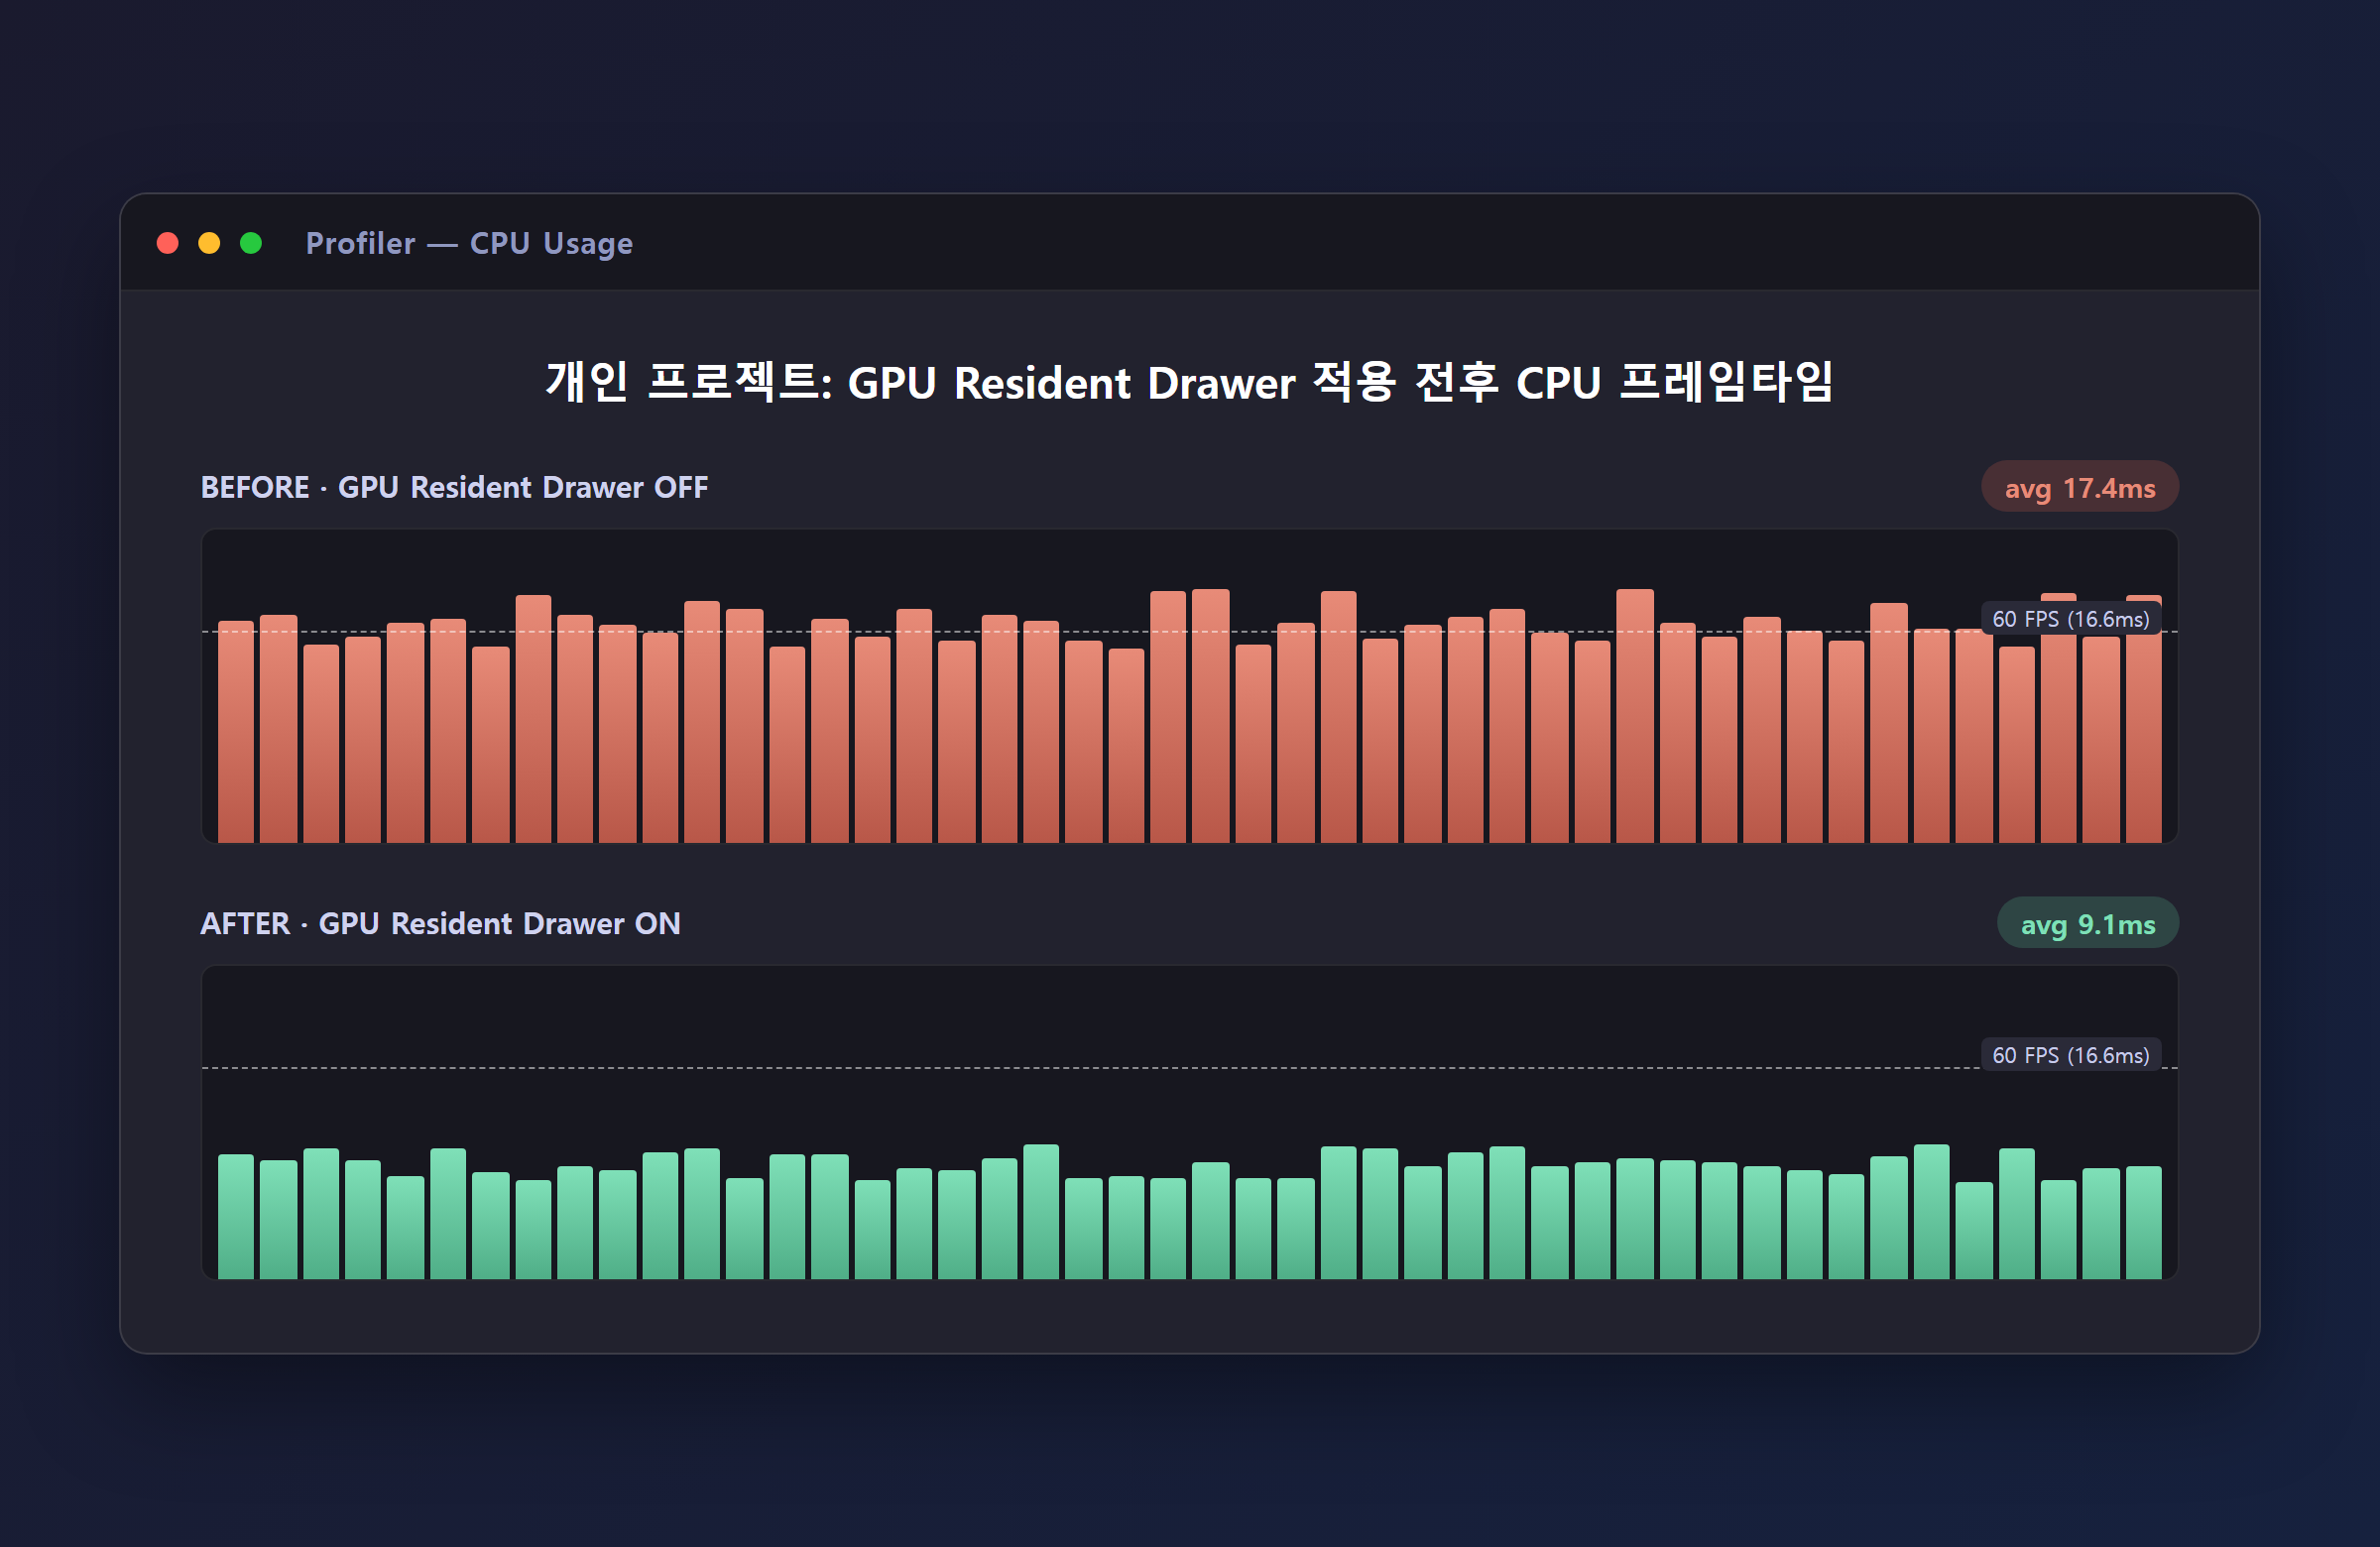
Task: Click the 'BEFORE · GPU Resident Drawer OFF' label
Action: (x=454, y=487)
